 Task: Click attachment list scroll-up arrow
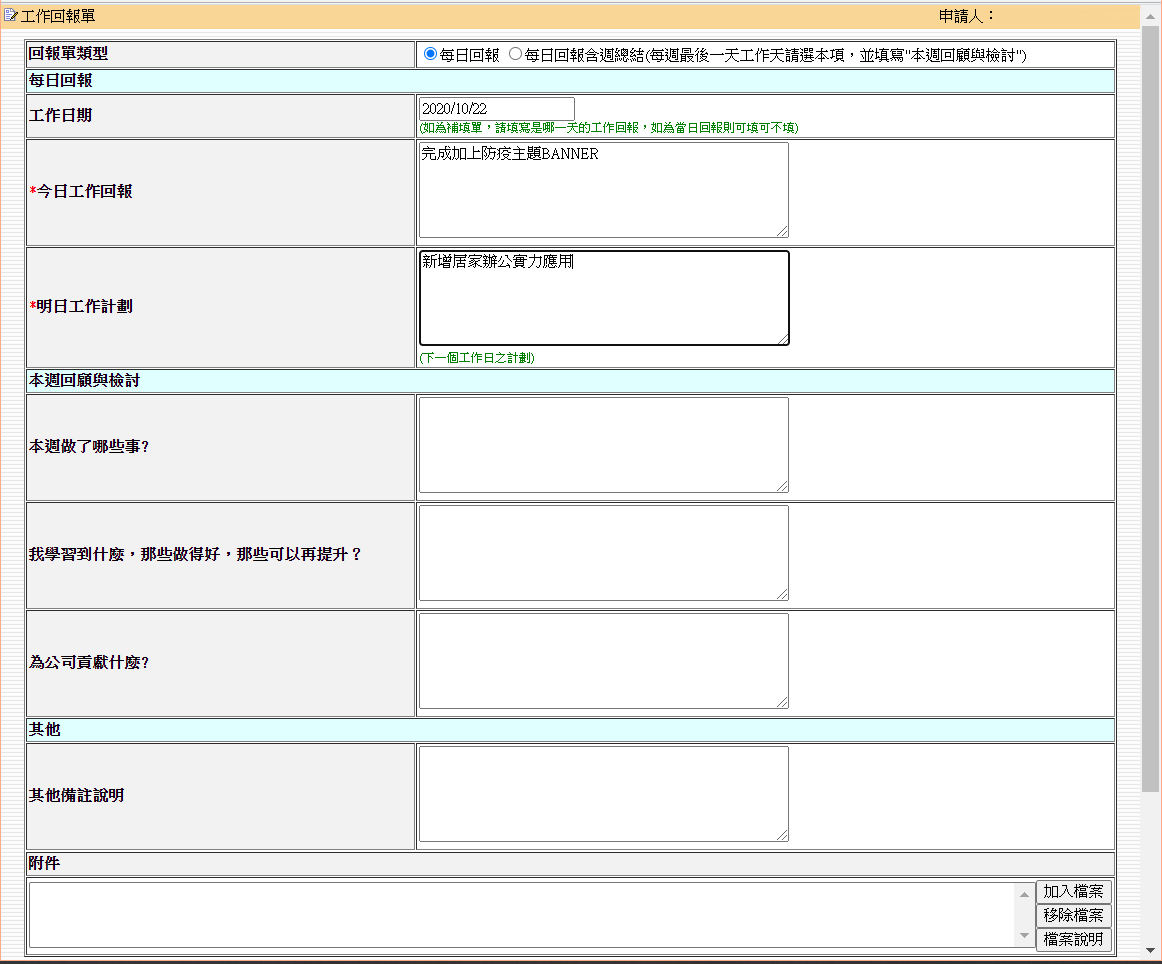point(1024,893)
